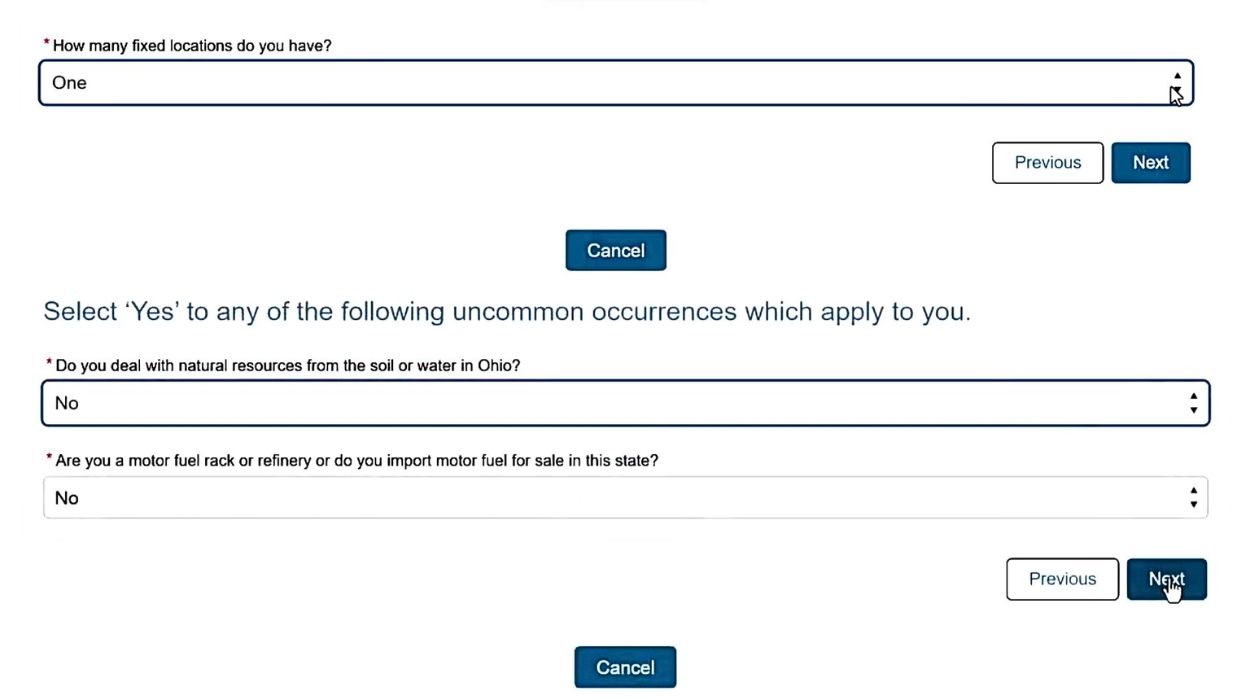Click the bottom Previous button
1250x700 pixels.
tap(1062, 579)
